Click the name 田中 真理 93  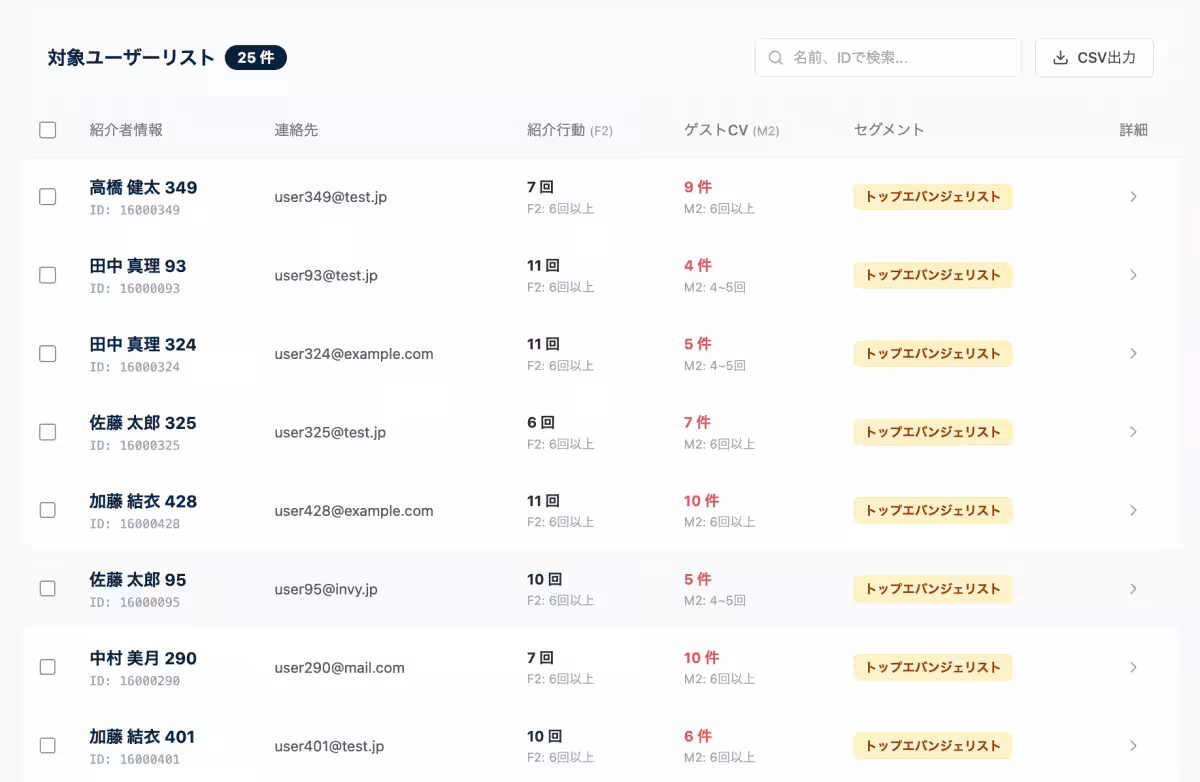pyautogui.click(x=138, y=266)
